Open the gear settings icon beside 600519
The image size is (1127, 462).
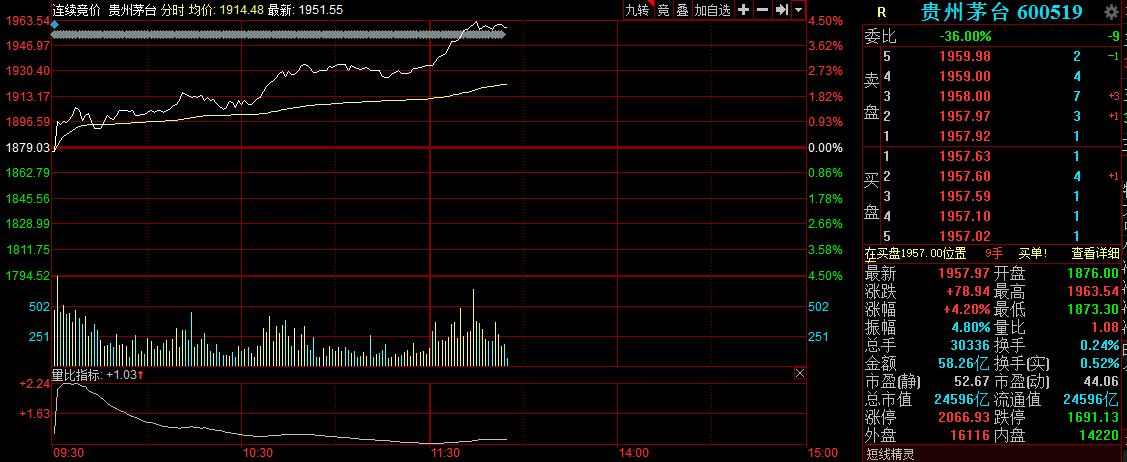1110,11
